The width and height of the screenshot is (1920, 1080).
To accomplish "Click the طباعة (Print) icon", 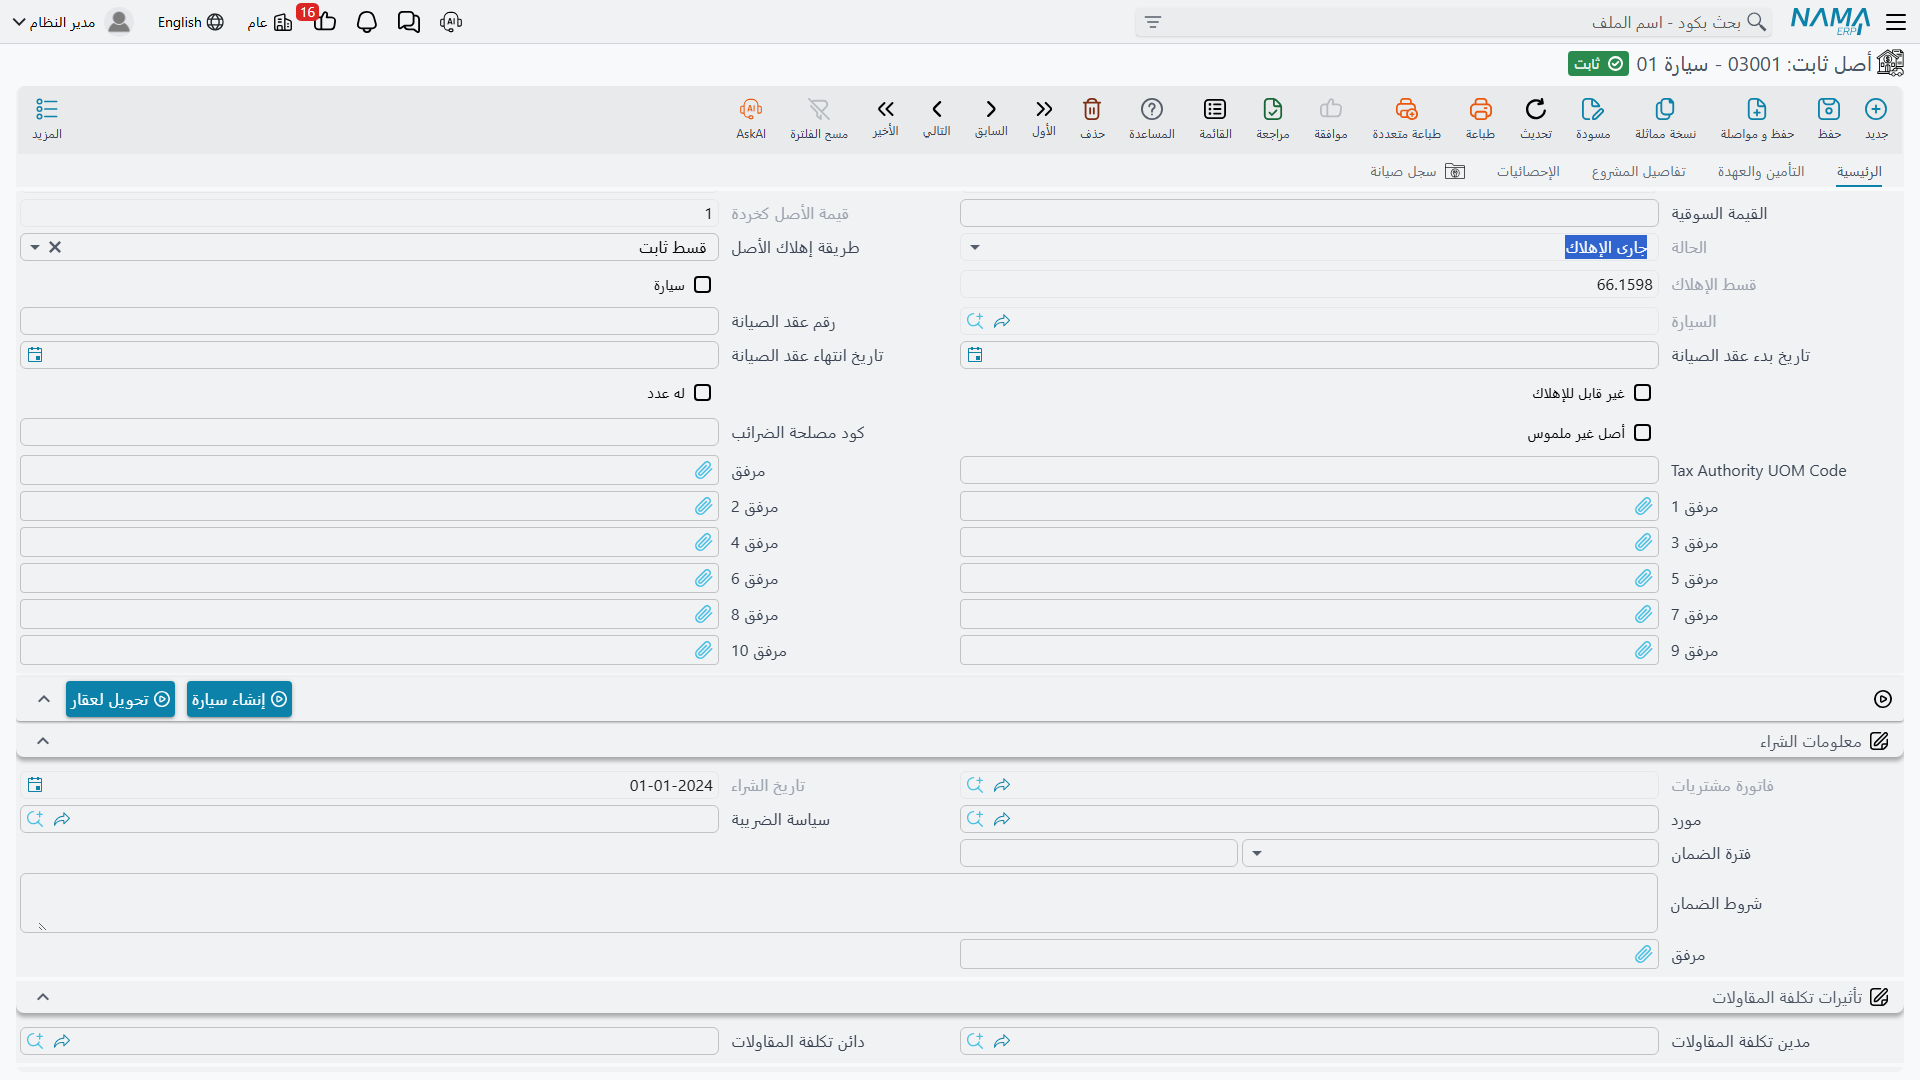I will click(1480, 110).
